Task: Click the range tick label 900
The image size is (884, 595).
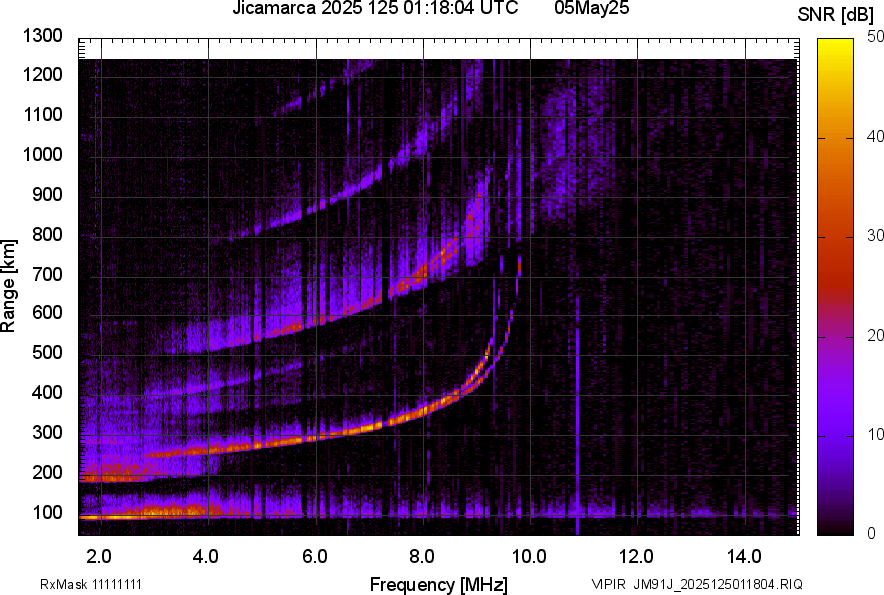Action: (x=47, y=194)
